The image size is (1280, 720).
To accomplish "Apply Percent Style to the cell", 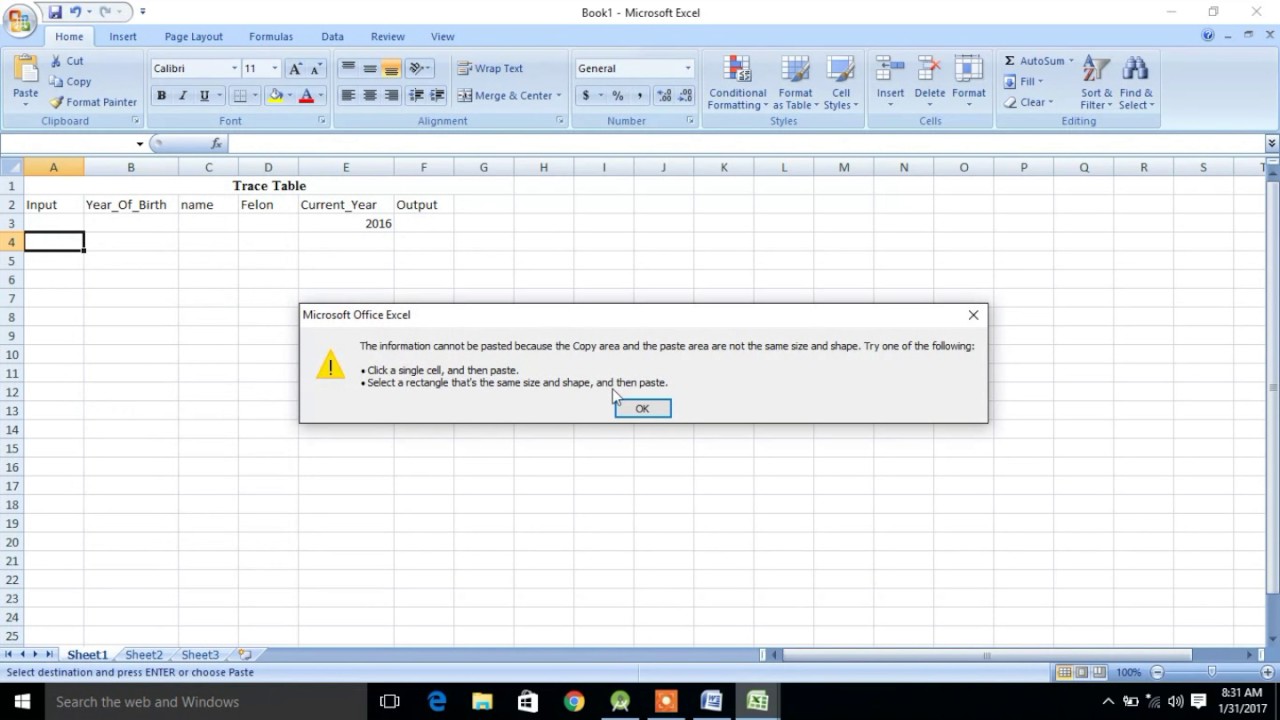I will click(618, 95).
